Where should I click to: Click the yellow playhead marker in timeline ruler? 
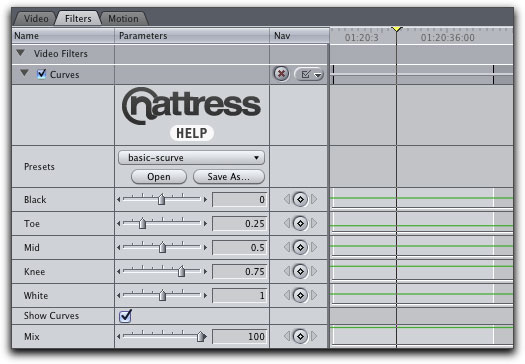coord(397,29)
